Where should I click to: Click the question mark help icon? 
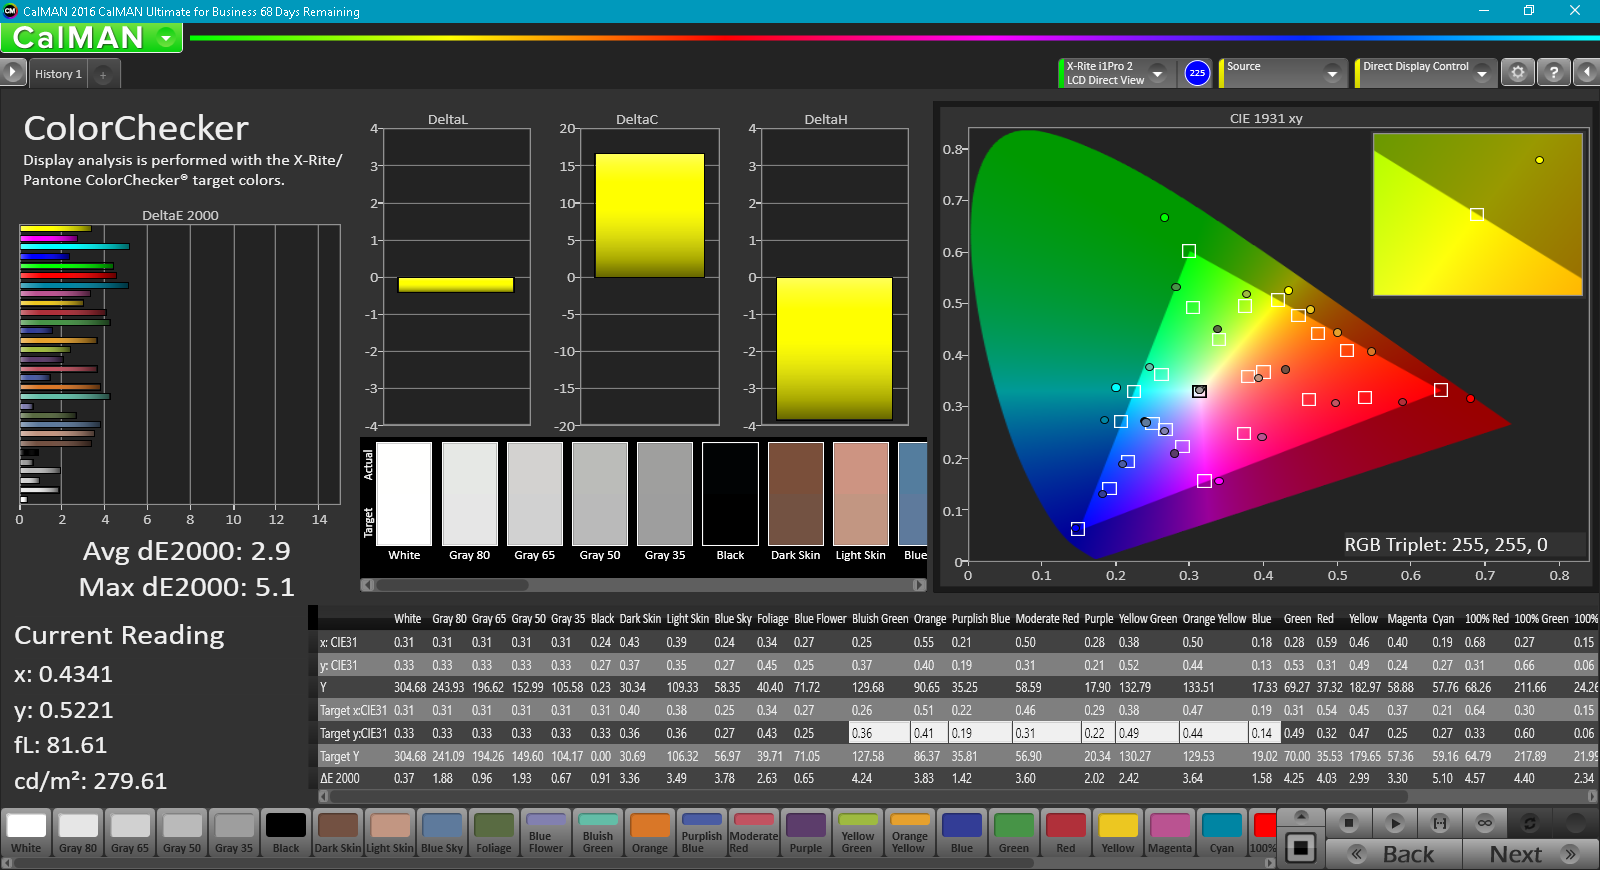(1553, 73)
